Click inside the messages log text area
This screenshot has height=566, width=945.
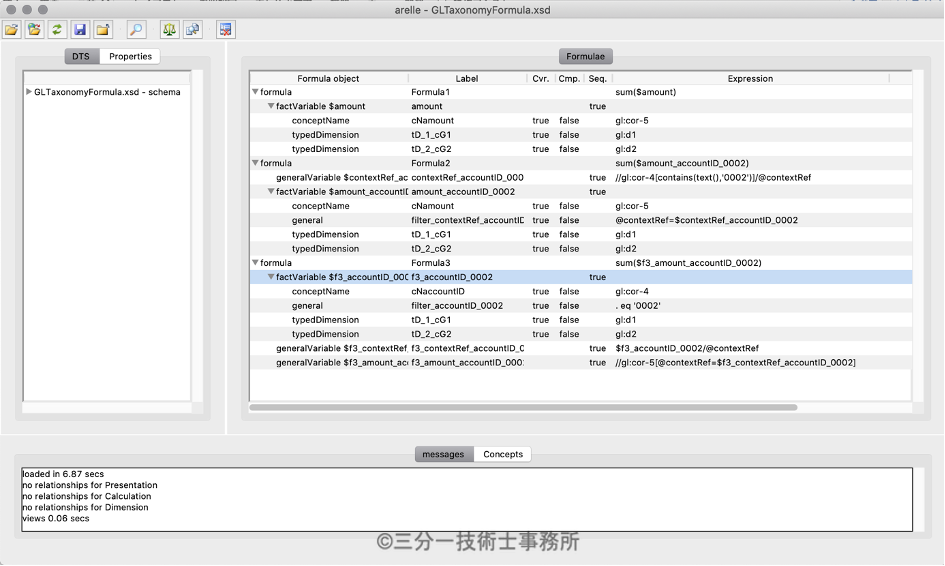(x=467, y=499)
